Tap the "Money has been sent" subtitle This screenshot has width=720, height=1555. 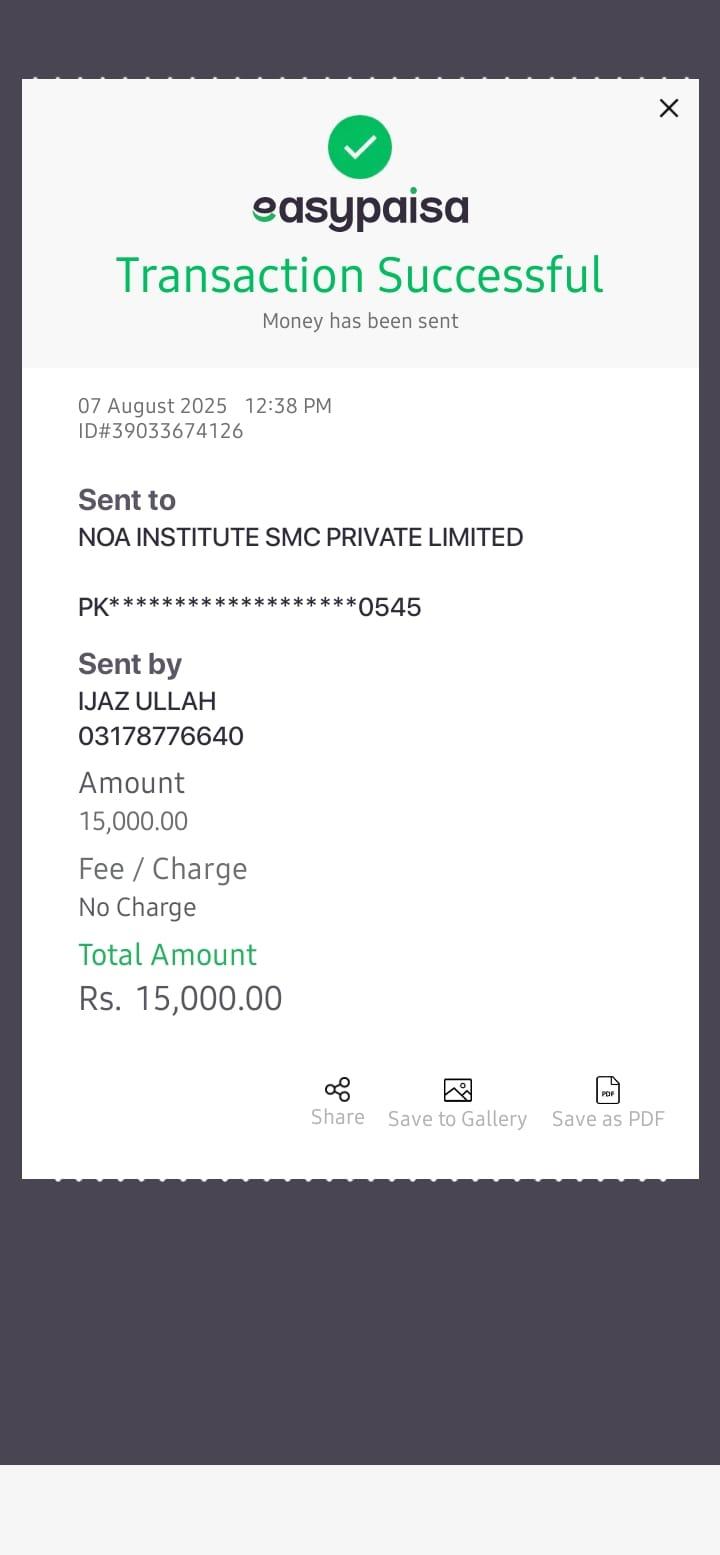click(360, 321)
